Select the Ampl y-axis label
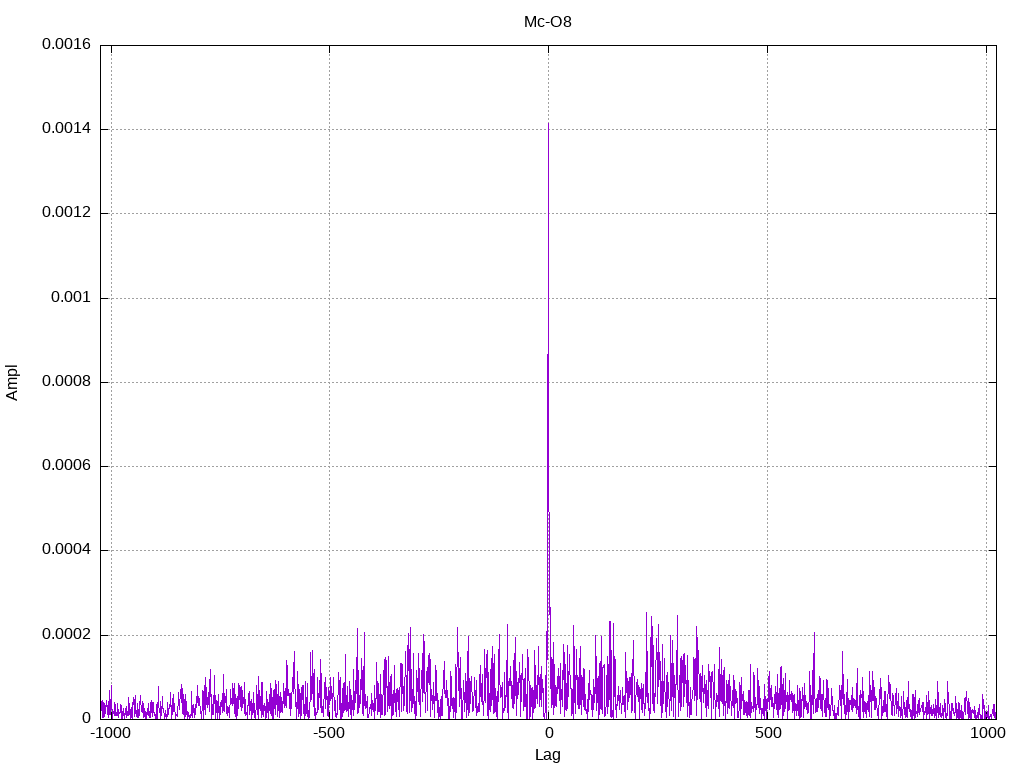This screenshot has width=1024, height=768. point(12,382)
